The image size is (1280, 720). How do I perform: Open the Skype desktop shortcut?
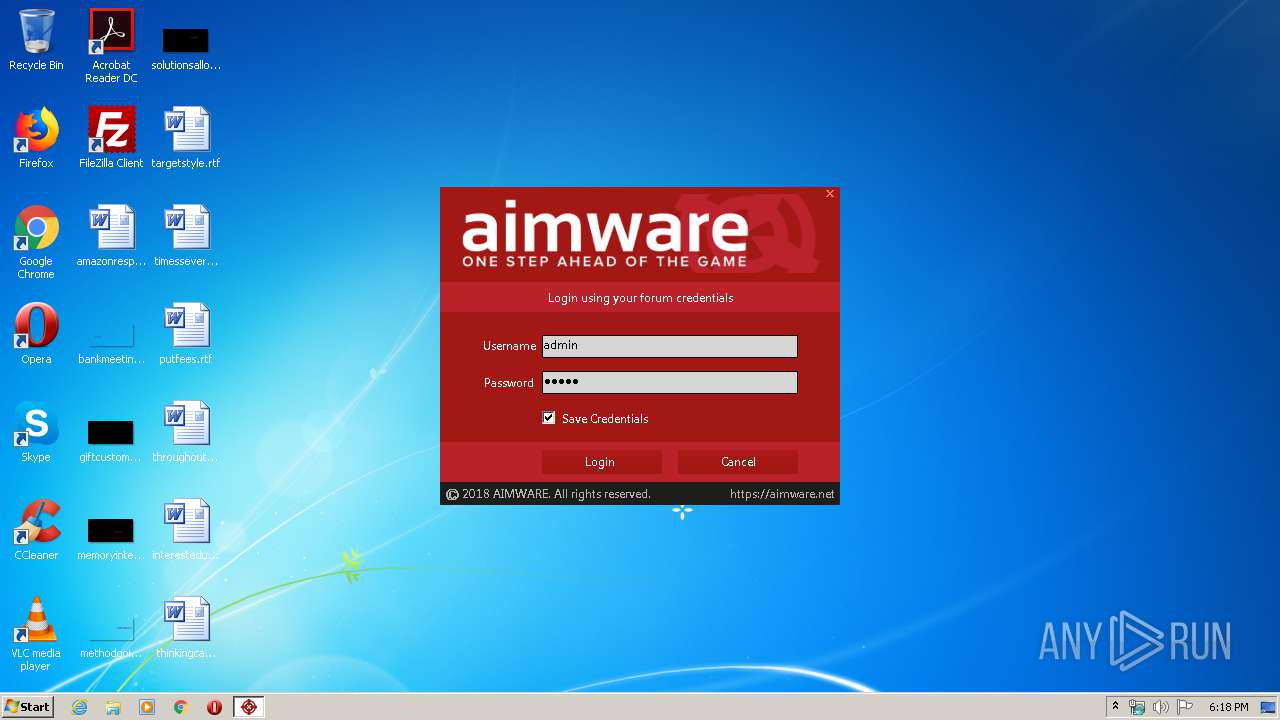pos(36,432)
